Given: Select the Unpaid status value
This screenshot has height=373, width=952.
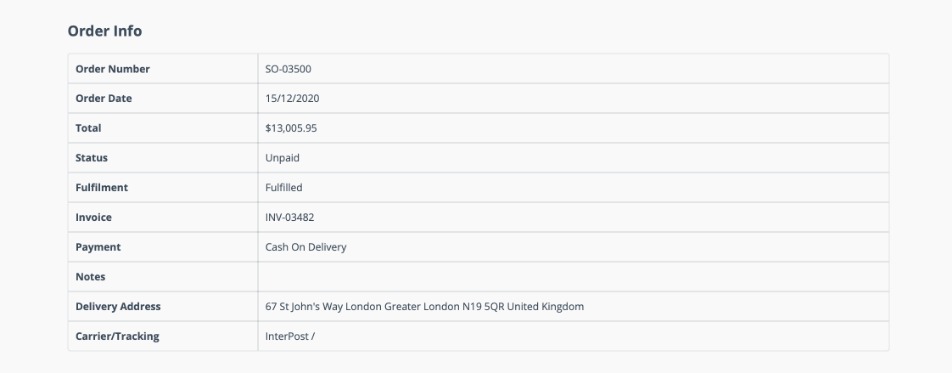Looking at the screenshot, I should coord(282,158).
